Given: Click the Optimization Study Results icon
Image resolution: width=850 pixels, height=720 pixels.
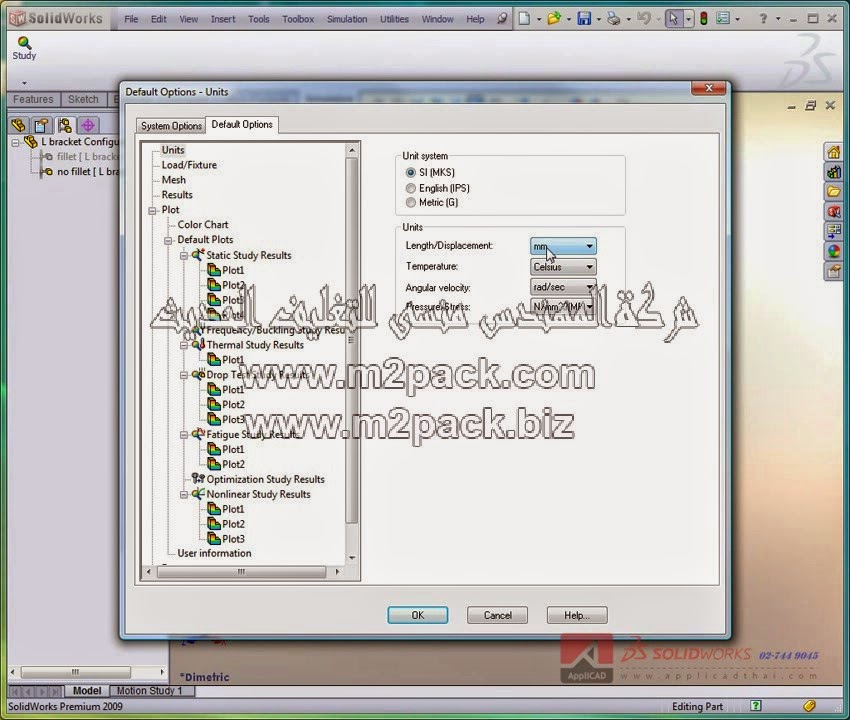Looking at the screenshot, I should (198, 479).
